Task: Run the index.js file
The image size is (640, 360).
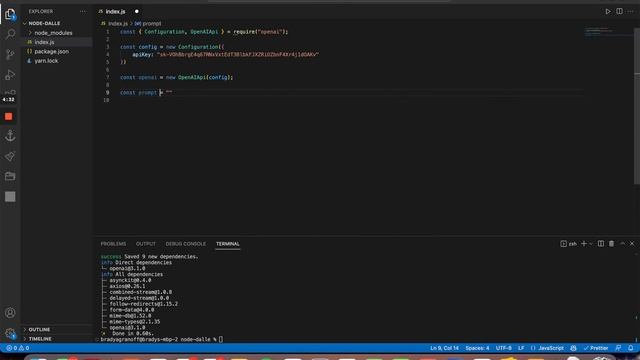Action: 608,11
